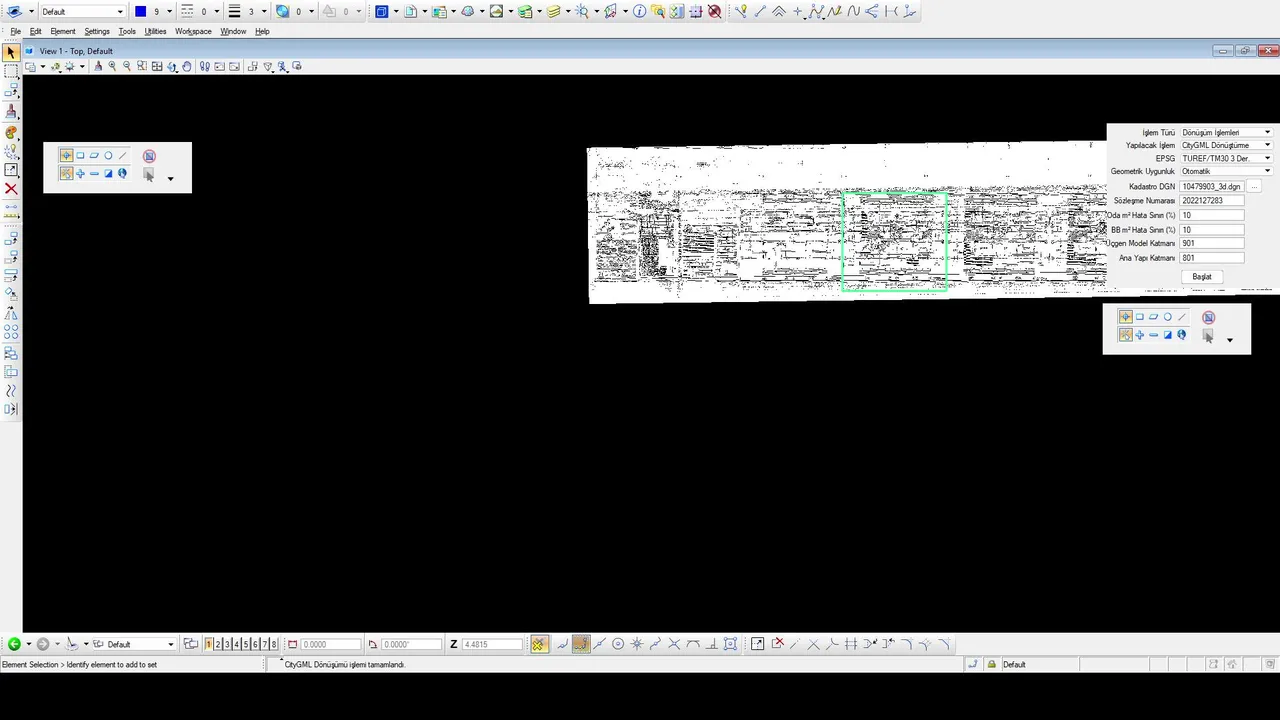This screenshot has width=1280, height=720.
Task: Zoom In using the view toolbar icon
Action: tap(112, 66)
